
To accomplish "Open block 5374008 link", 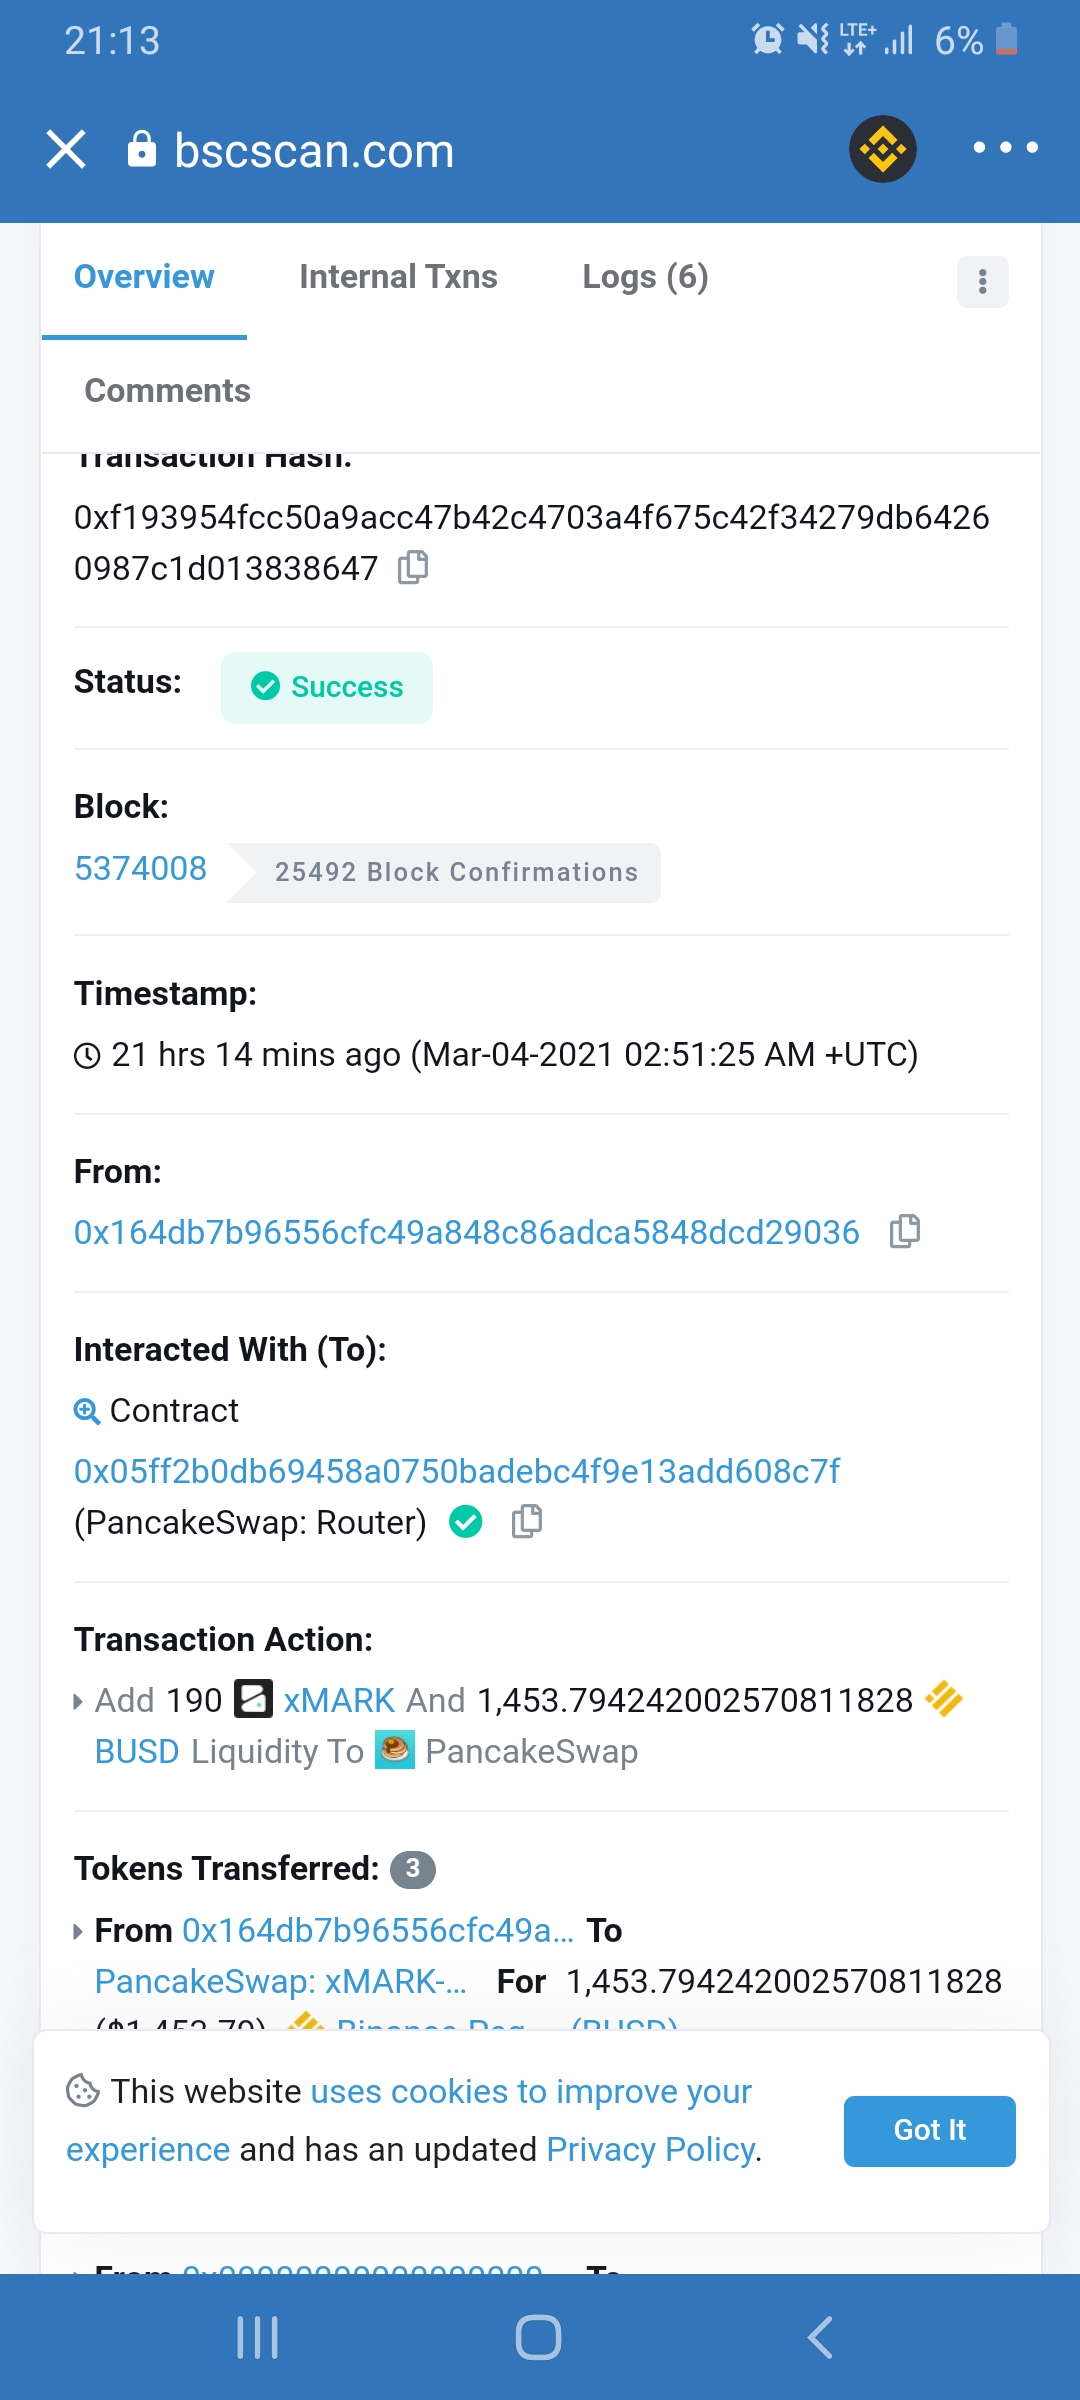I will pos(141,868).
